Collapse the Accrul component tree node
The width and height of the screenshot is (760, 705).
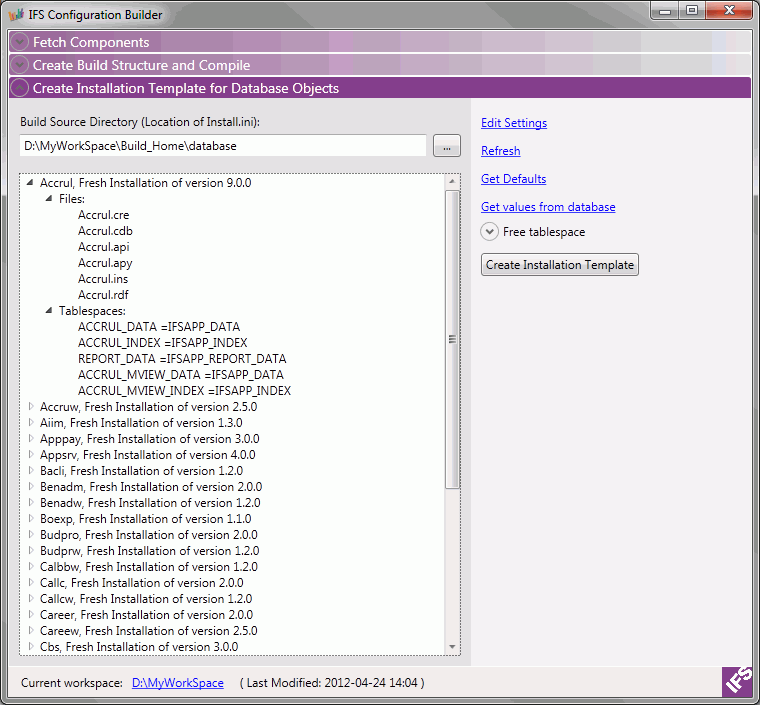tap(30, 183)
